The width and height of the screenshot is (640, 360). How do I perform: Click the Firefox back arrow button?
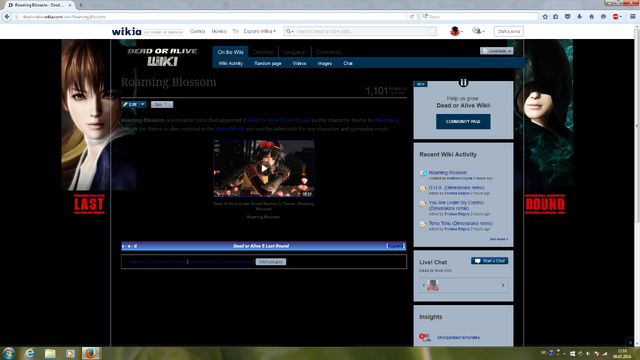[7, 17]
